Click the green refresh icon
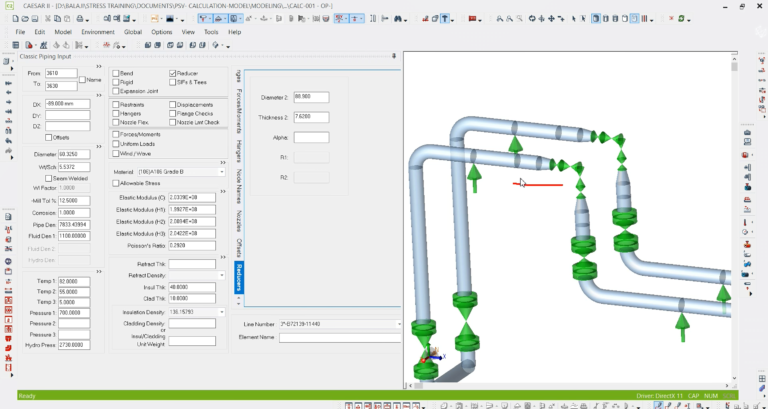The width and height of the screenshot is (768, 409). click(681, 19)
